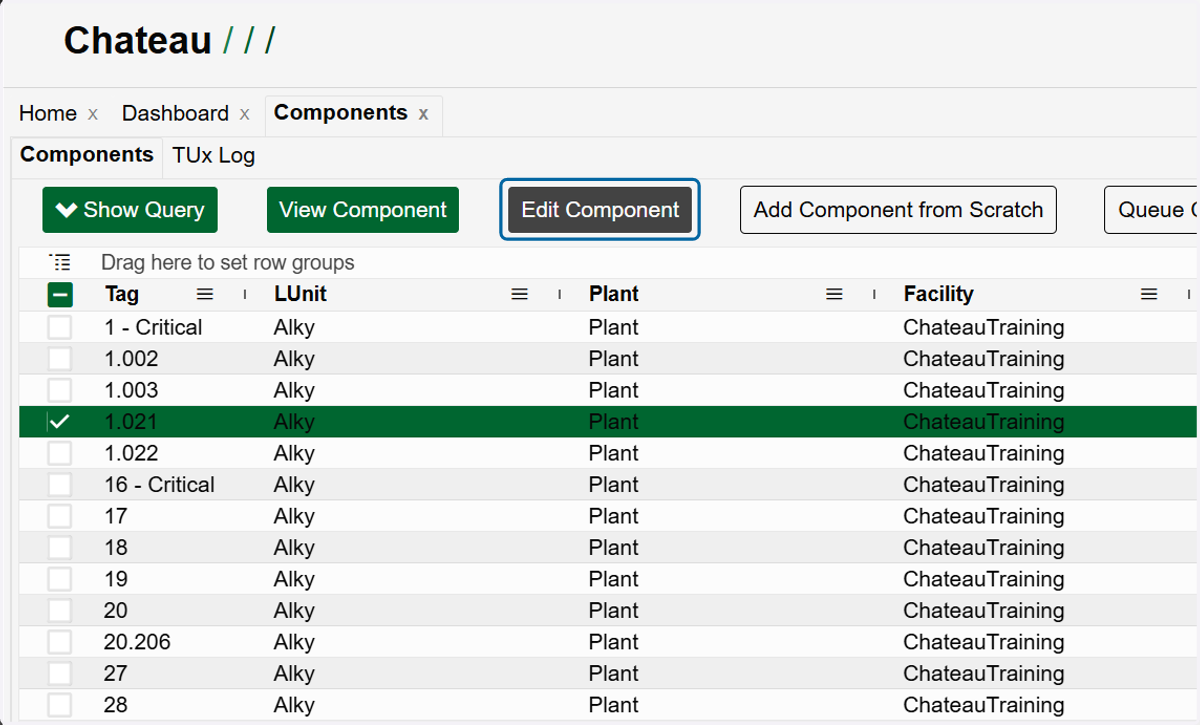Check the box for row 27
This screenshot has height=725, width=1200.
click(x=60, y=674)
